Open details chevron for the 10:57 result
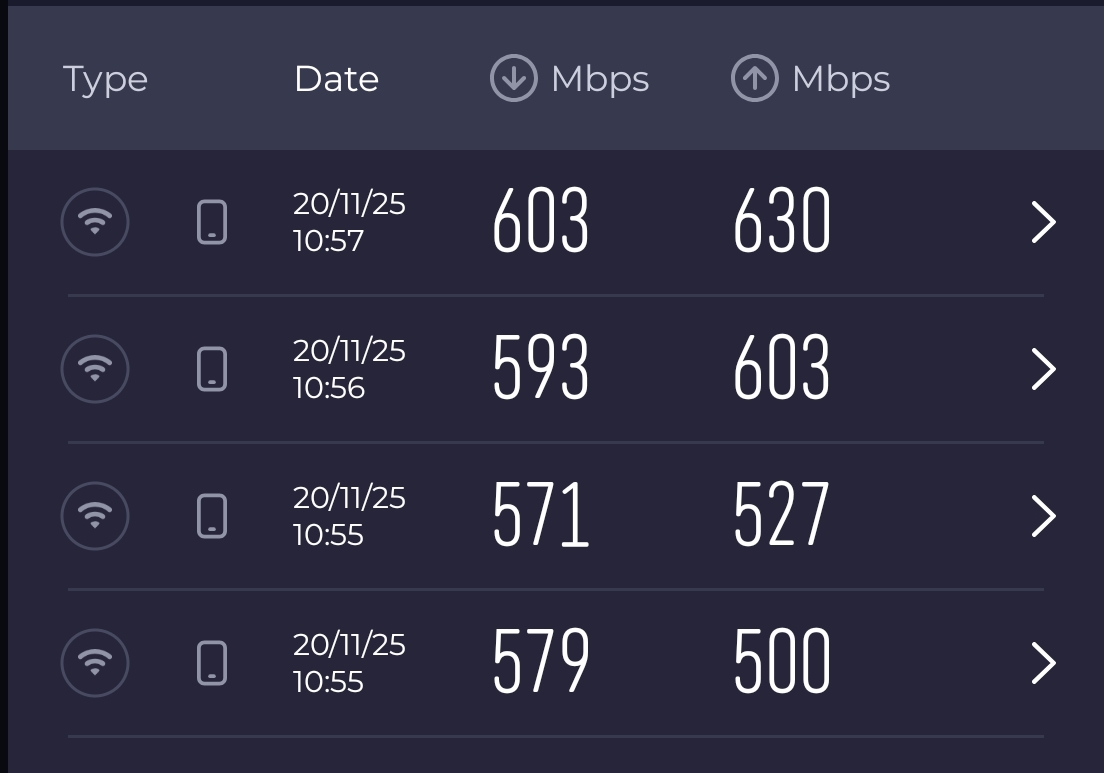Viewport: 1104px width, 773px height. (x=1043, y=222)
